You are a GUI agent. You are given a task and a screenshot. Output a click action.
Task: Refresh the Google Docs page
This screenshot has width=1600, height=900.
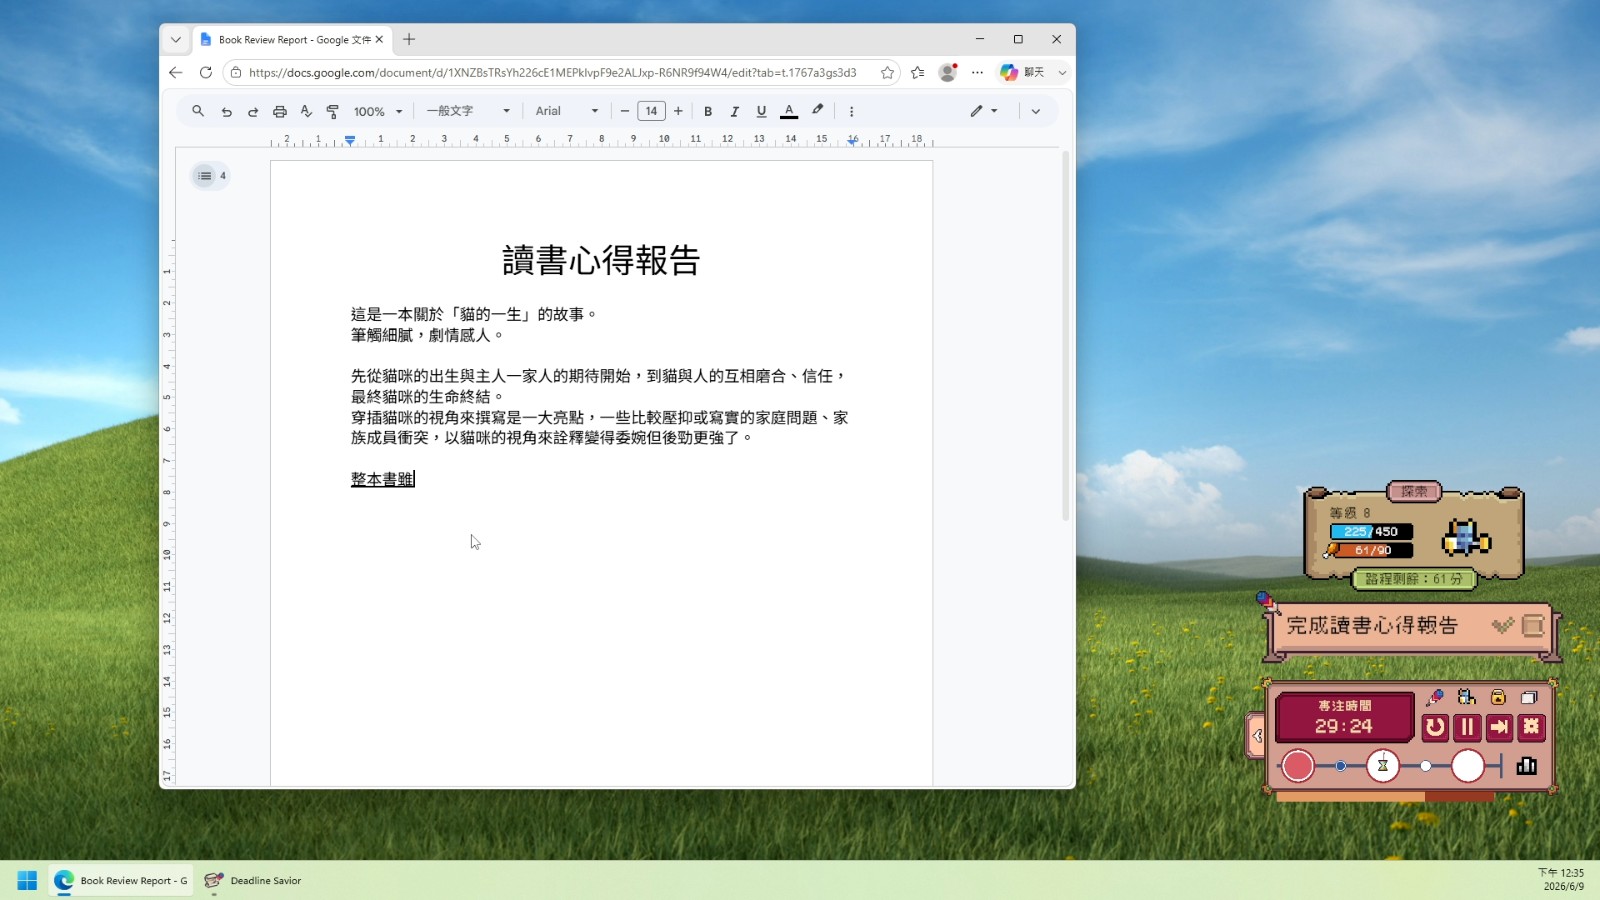click(206, 72)
